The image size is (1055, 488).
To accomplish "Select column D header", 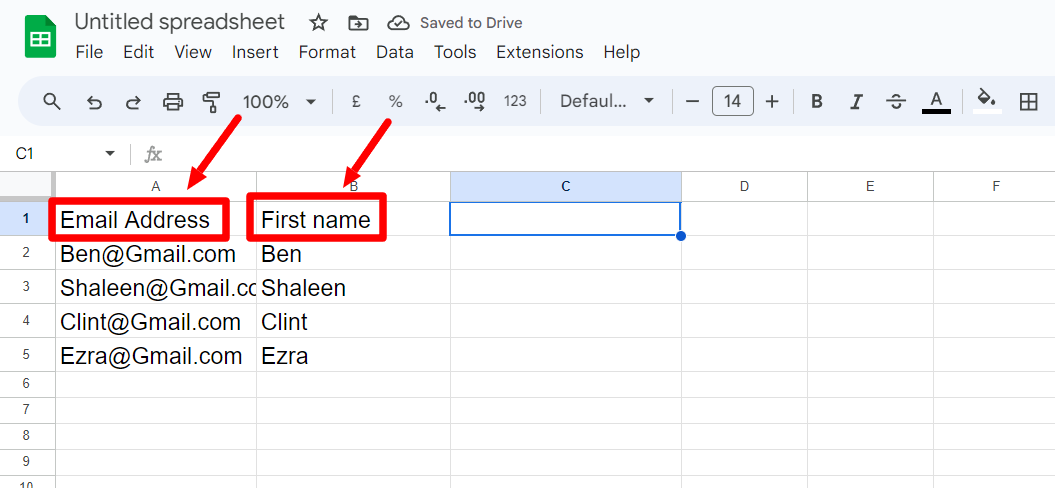I will click(x=744, y=186).
